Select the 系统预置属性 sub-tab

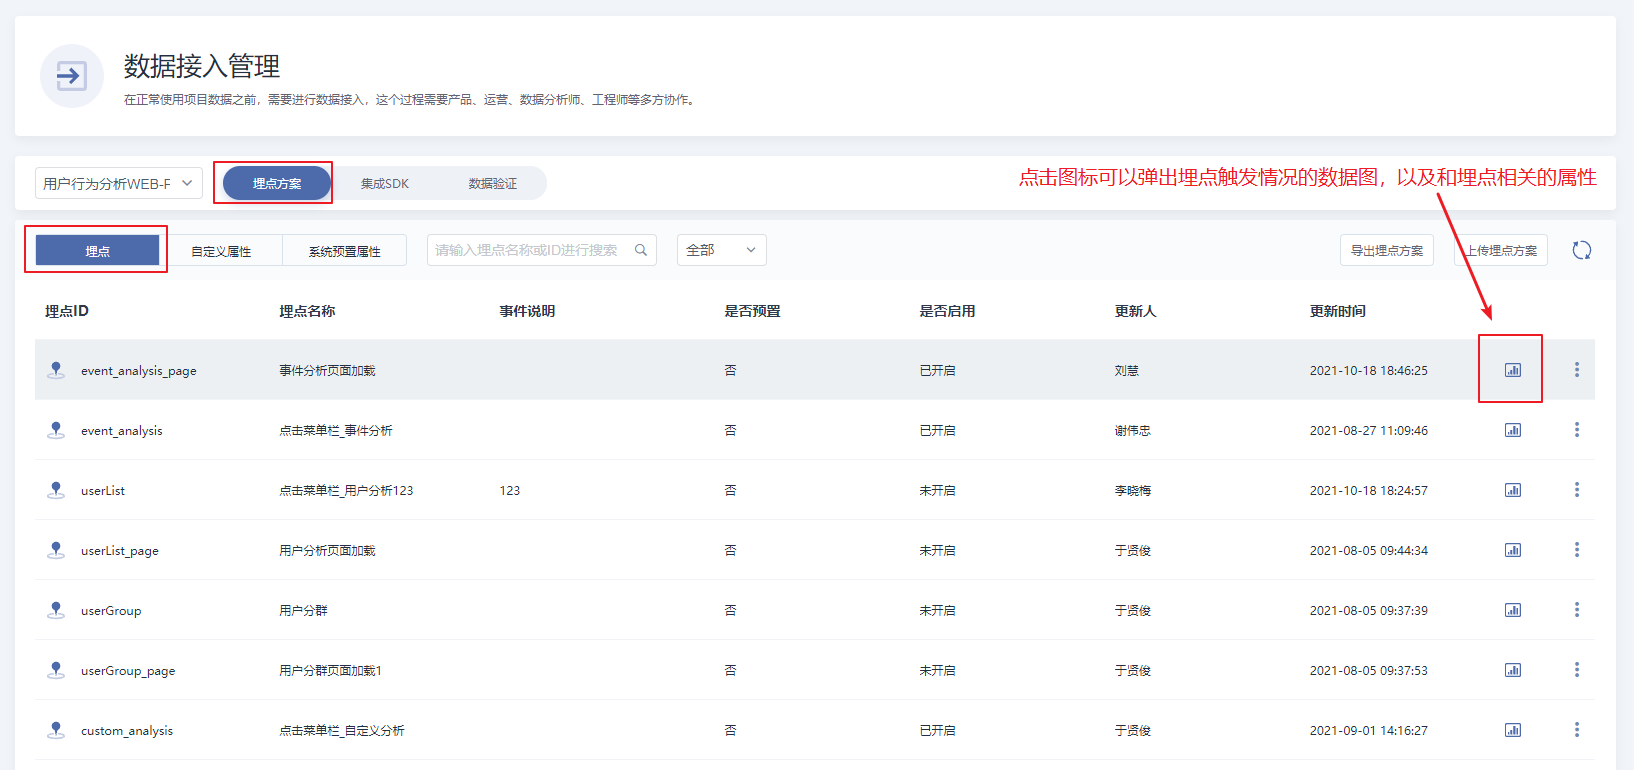pos(345,250)
